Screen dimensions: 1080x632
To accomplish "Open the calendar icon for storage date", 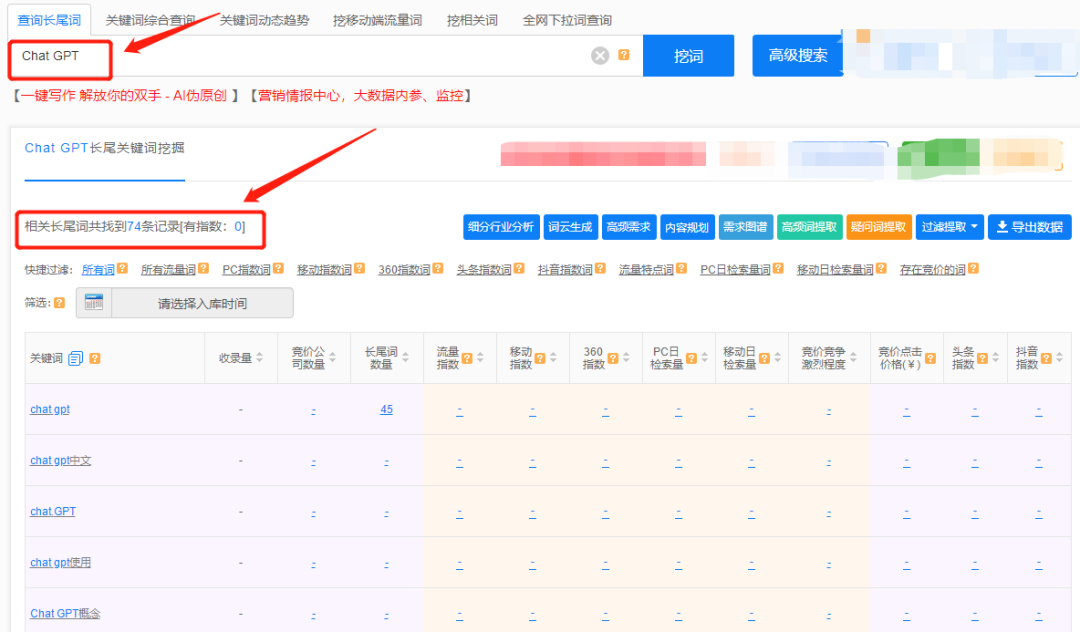I will click(x=94, y=302).
